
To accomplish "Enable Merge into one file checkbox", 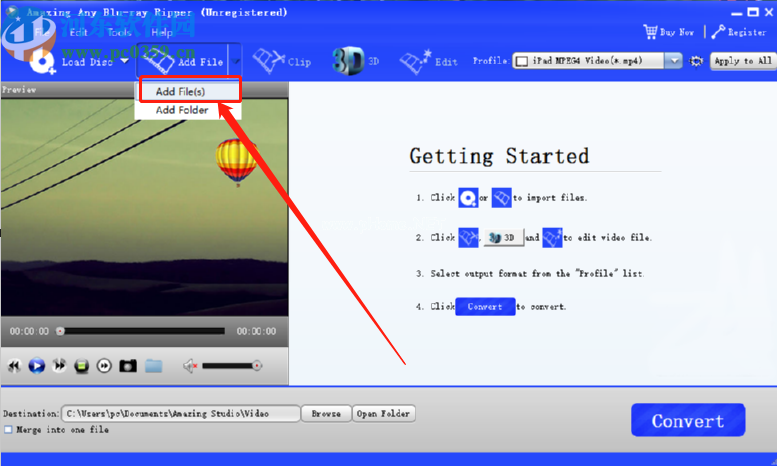I will click(x=8, y=430).
